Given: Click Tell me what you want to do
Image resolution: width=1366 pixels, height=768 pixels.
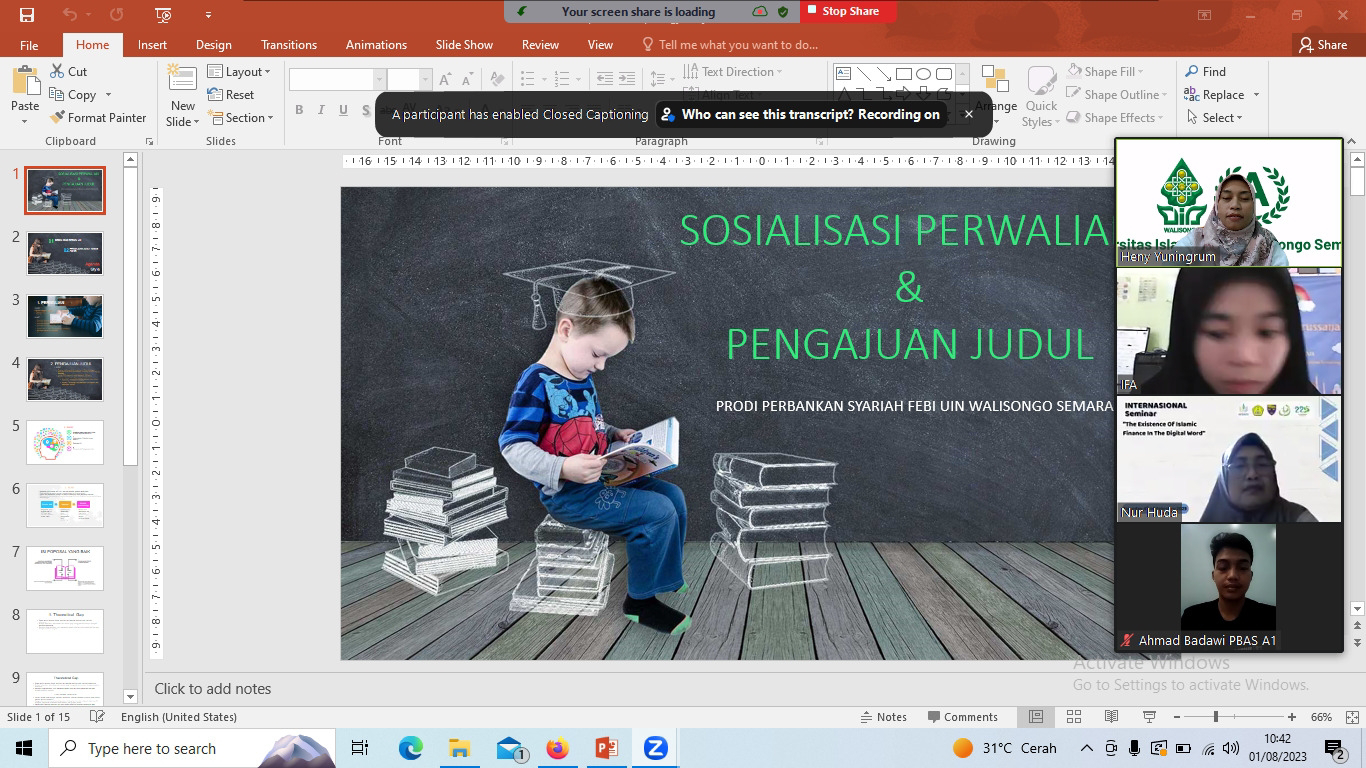Looking at the screenshot, I should (730, 45).
